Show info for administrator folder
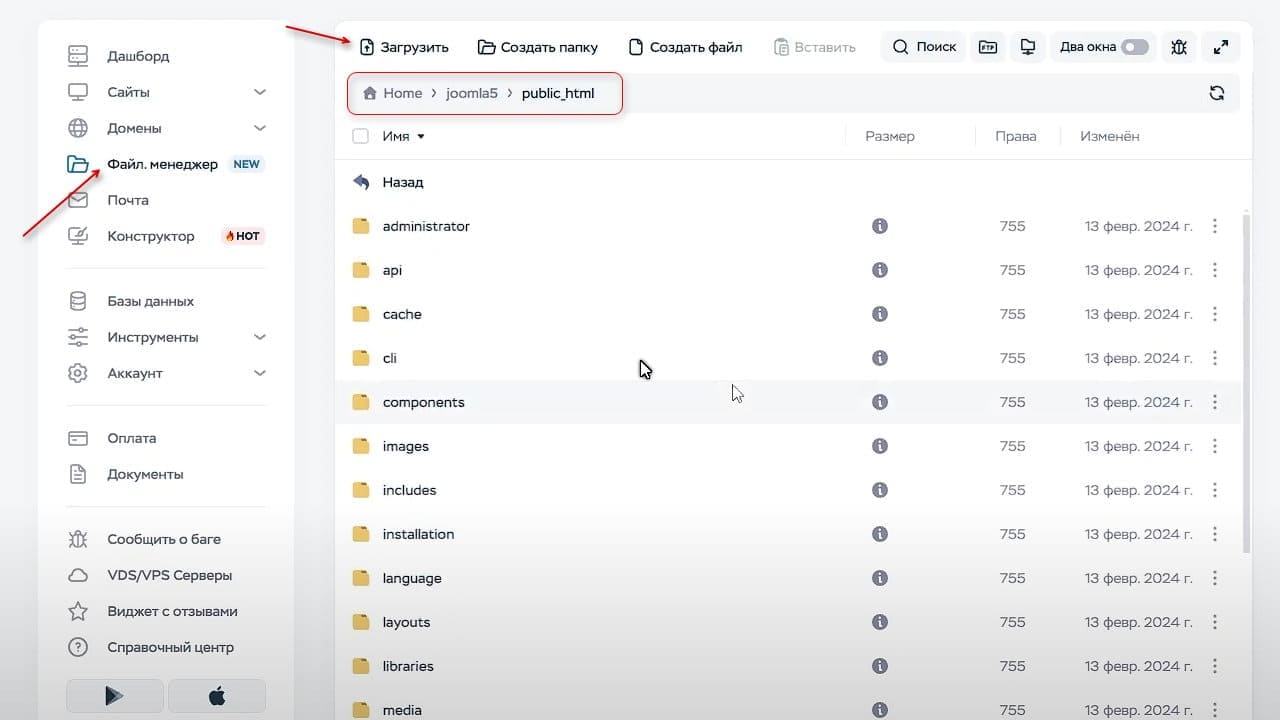This screenshot has height=720, width=1280. click(880, 226)
